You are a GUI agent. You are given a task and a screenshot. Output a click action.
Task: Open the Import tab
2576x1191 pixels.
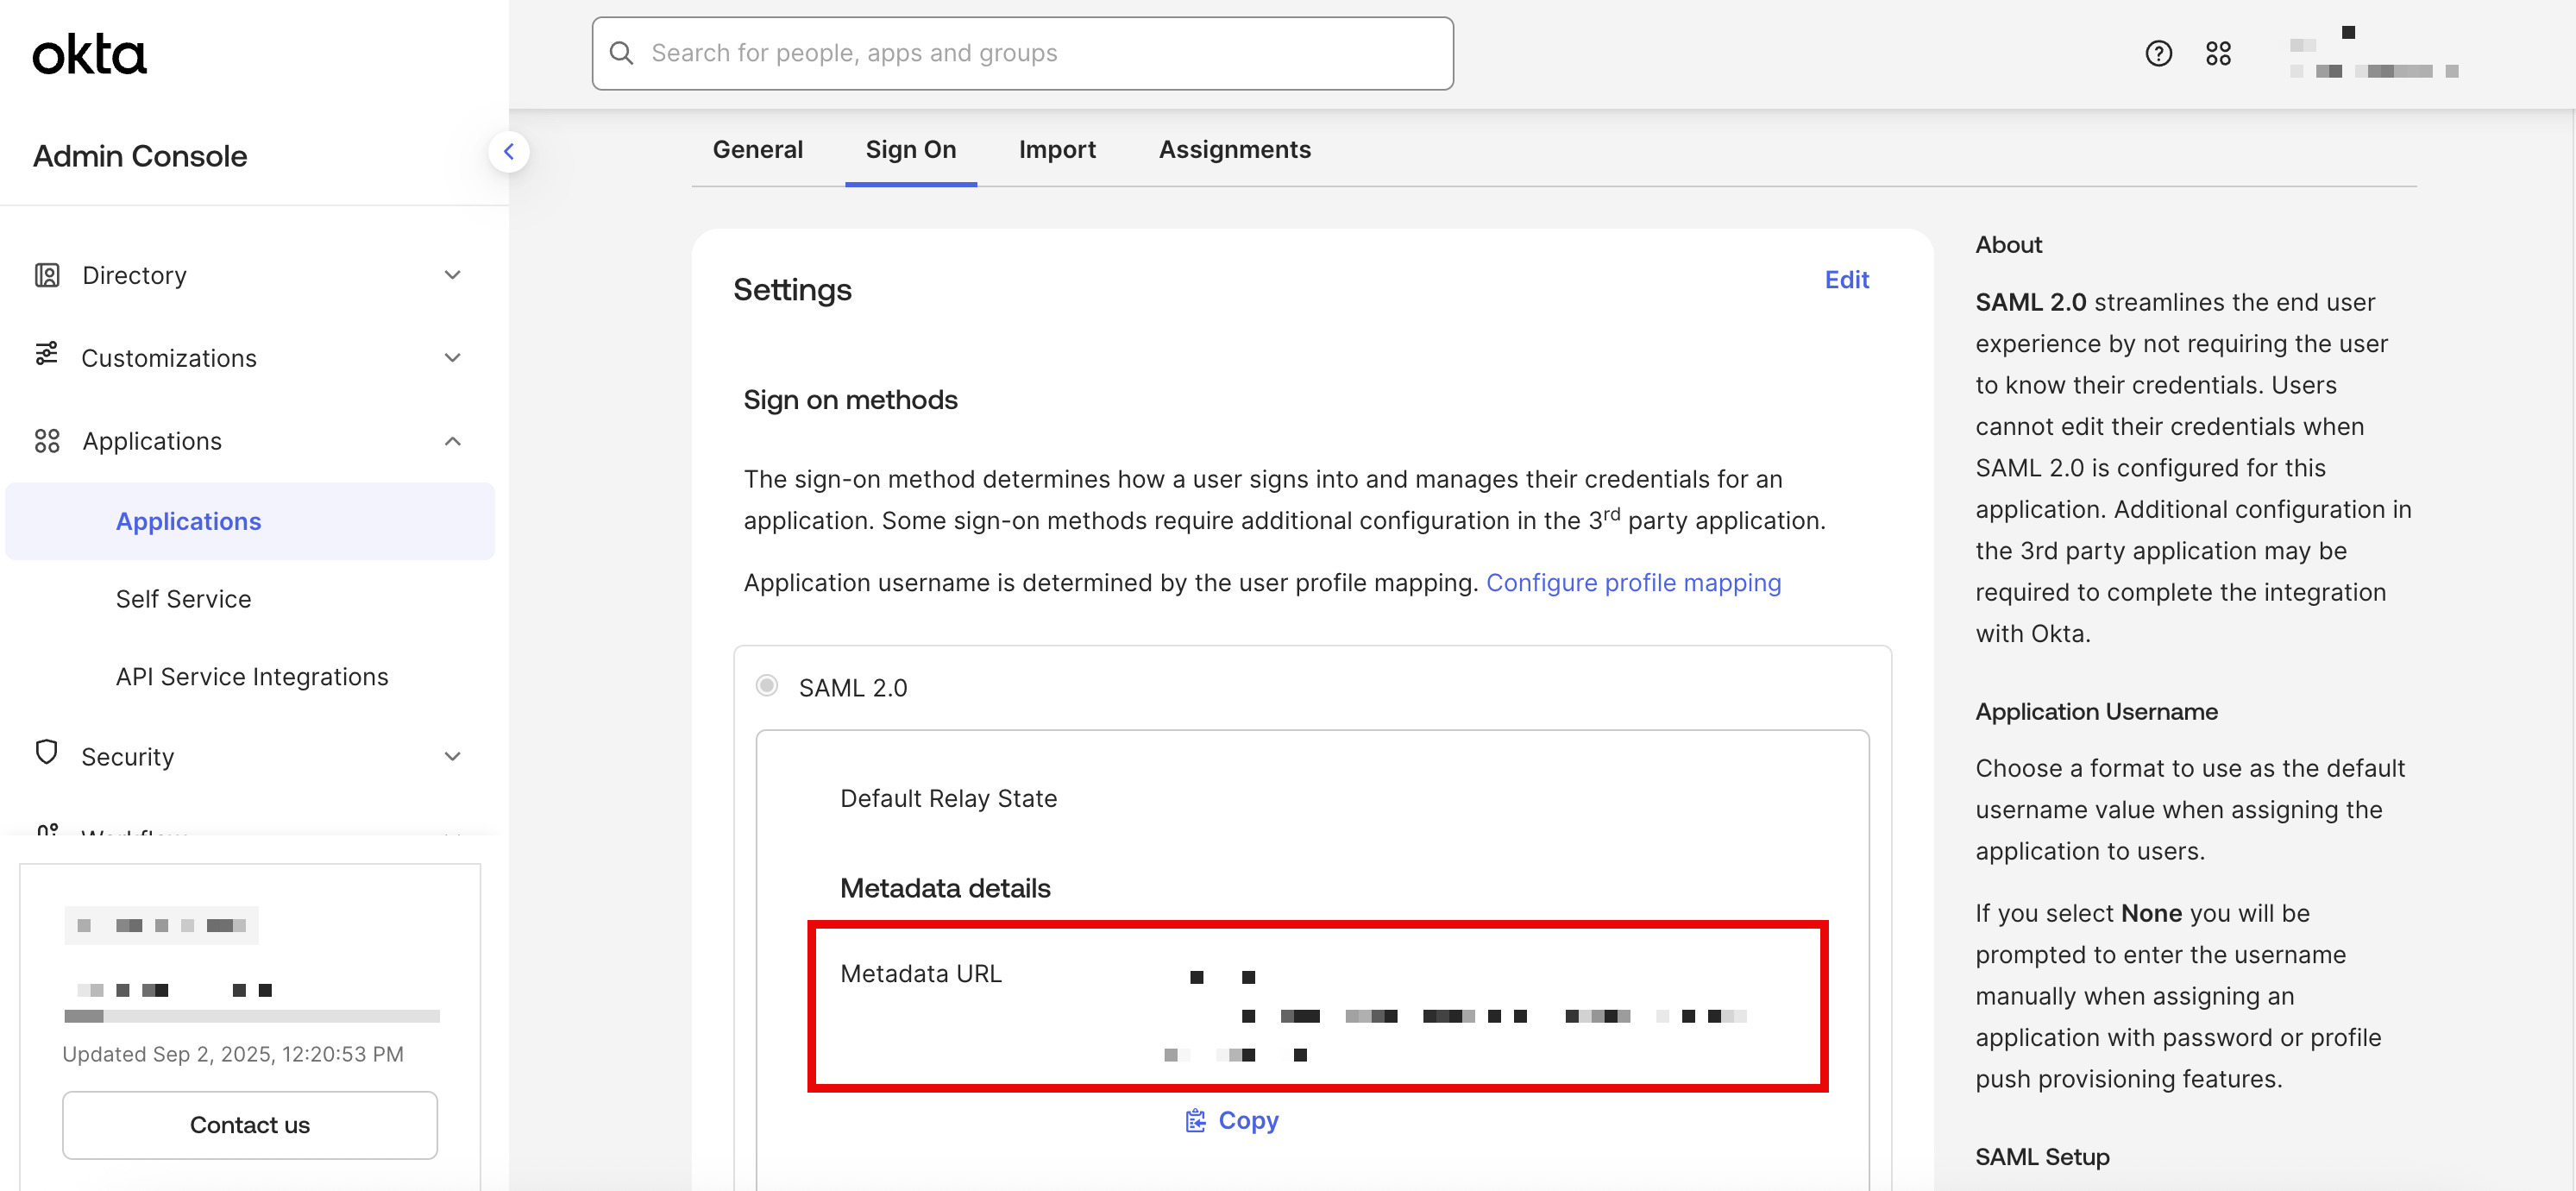pyautogui.click(x=1057, y=150)
